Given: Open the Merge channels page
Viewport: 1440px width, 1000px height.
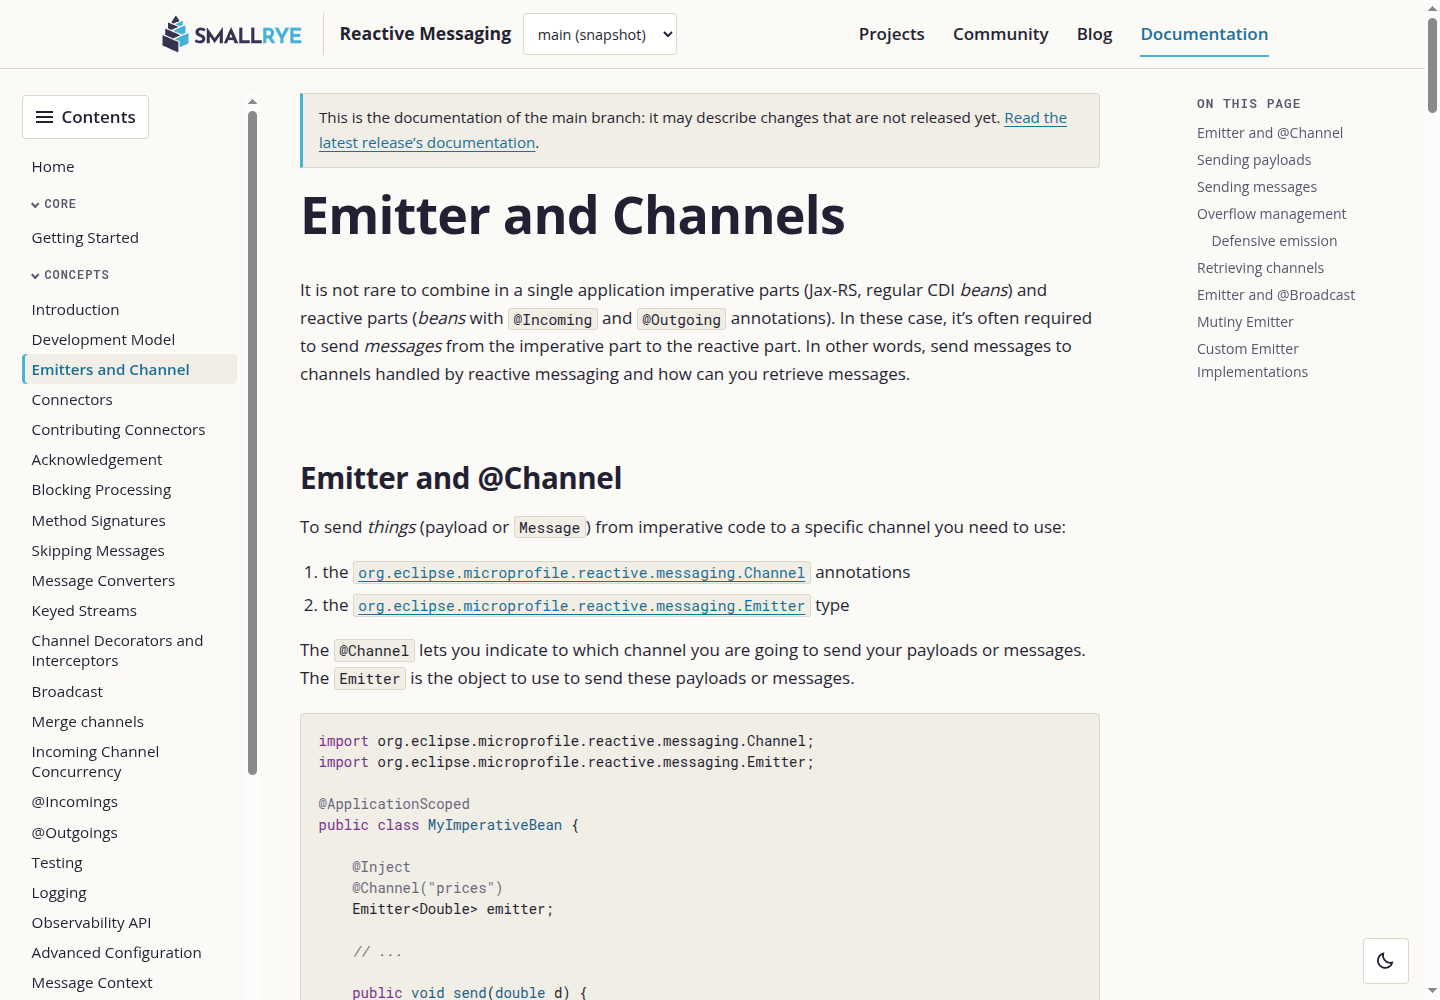Looking at the screenshot, I should (87, 722).
